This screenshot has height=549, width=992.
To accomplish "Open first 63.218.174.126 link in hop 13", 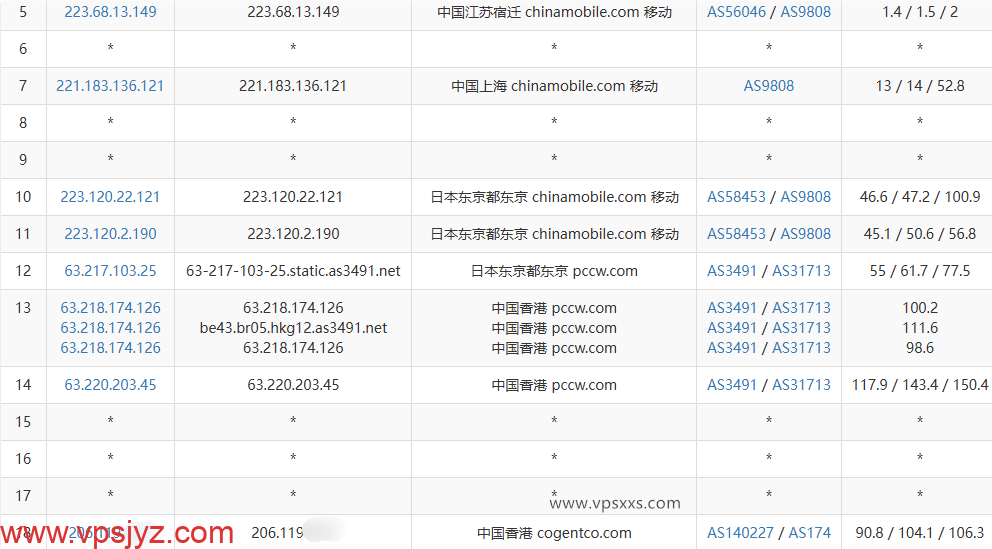I will (110, 308).
